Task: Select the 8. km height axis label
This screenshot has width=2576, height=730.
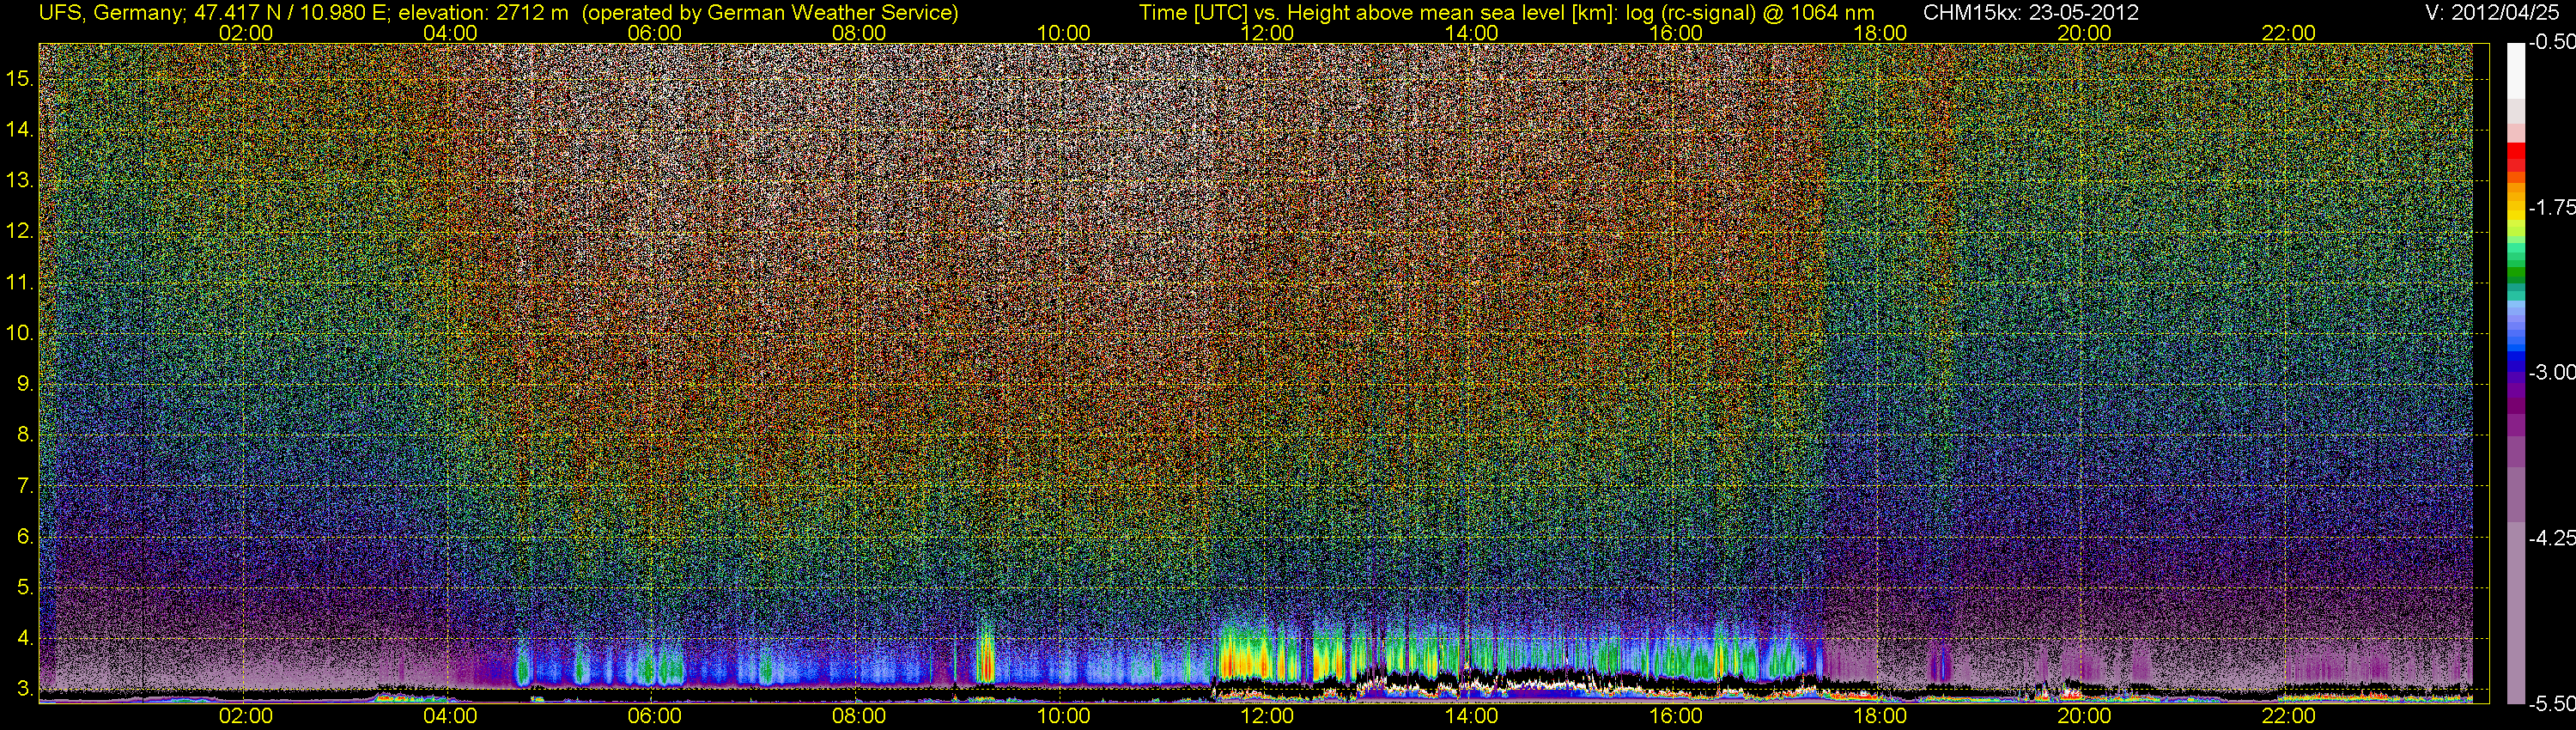Action: (x=25, y=435)
